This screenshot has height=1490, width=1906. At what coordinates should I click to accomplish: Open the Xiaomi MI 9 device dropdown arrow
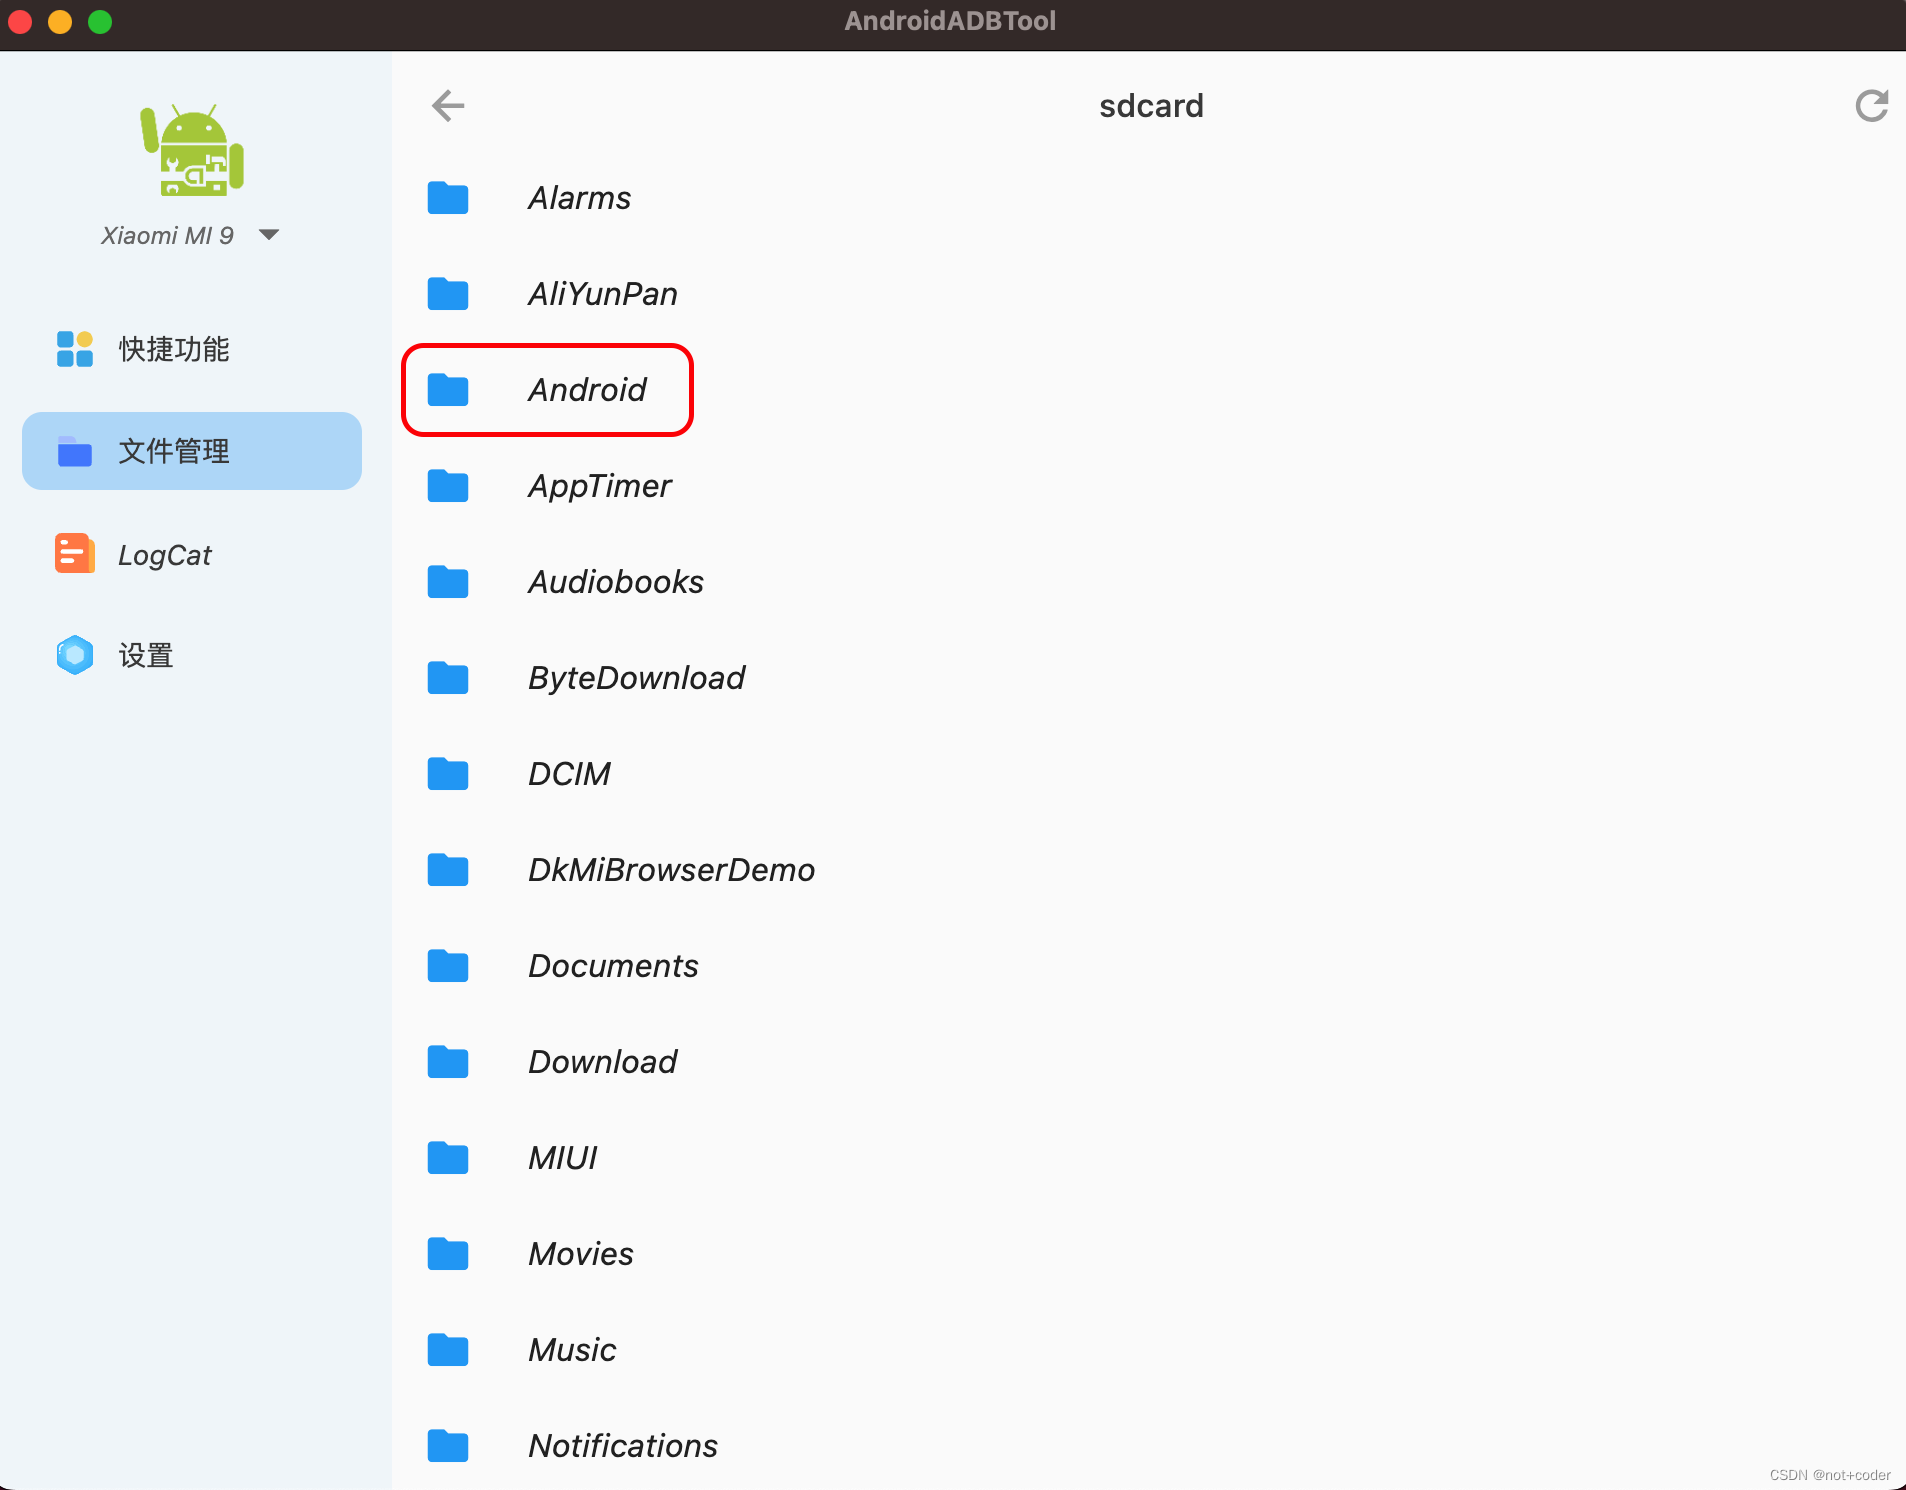268,235
